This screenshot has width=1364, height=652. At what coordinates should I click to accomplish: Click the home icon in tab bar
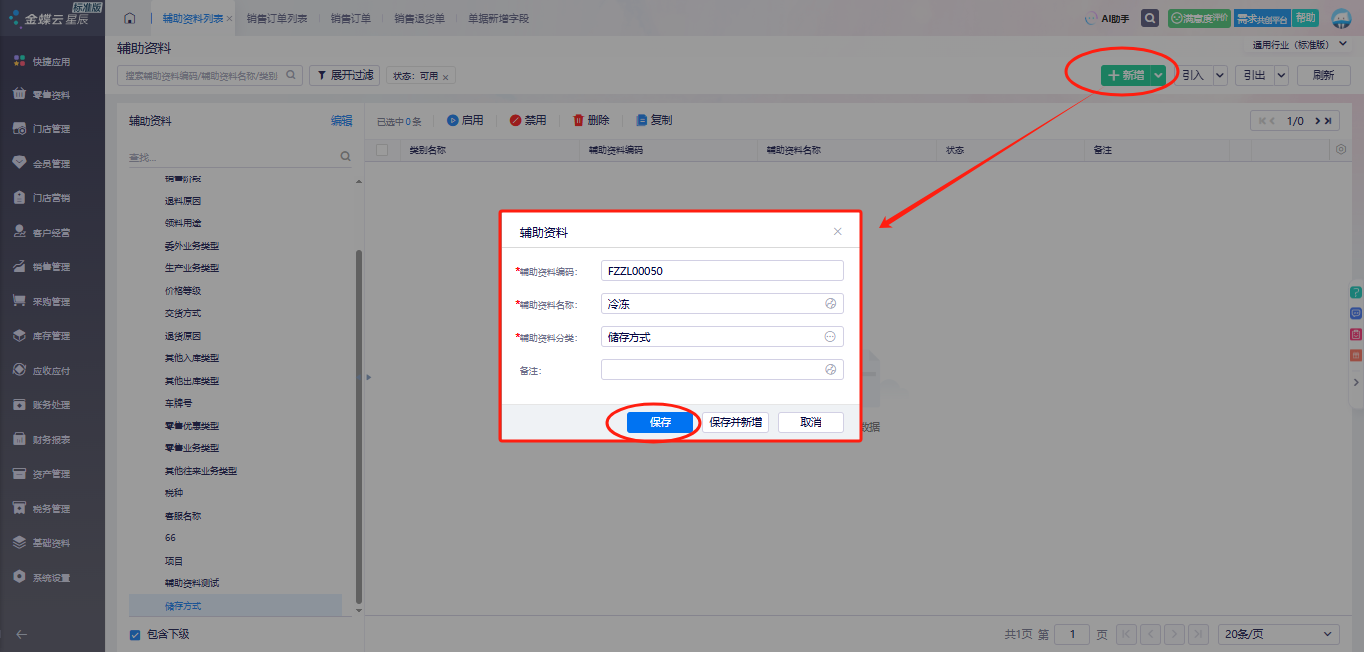pos(129,18)
